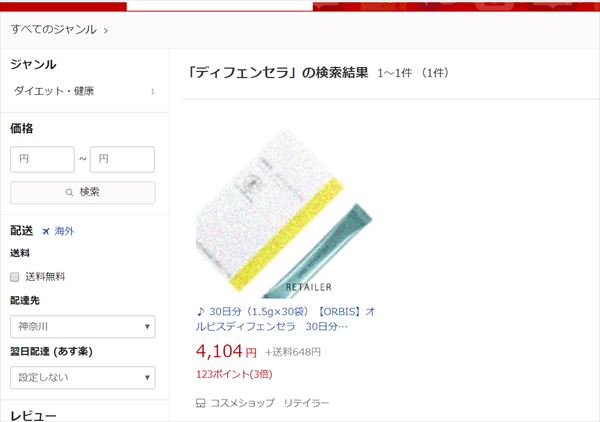Click the airplane icon next to 海外
Image resolution: width=600 pixels, height=422 pixels.
pos(46,231)
